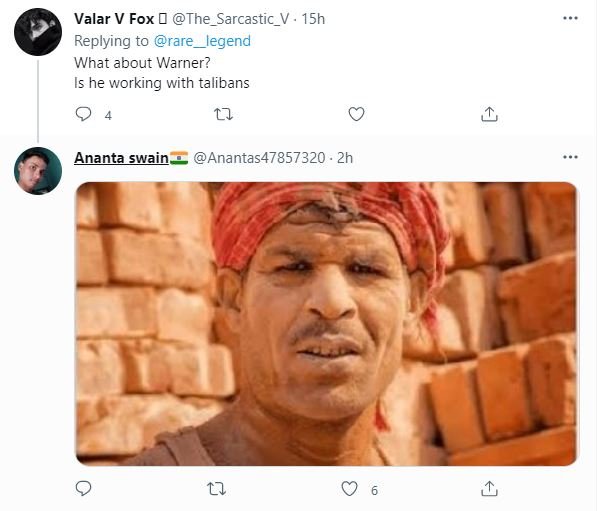This screenshot has height=511, width=600.
Task: Like Valar V Fox's tweet
Action: [356, 114]
